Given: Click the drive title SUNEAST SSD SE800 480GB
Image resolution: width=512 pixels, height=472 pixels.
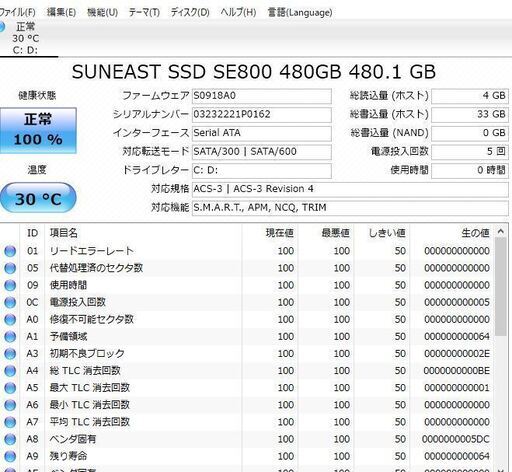Looking at the screenshot, I should pyautogui.click(x=207, y=72).
